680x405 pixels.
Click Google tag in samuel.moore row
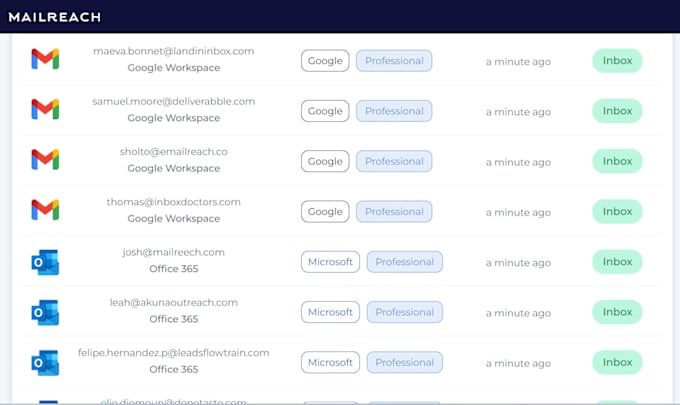click(325, 111)
